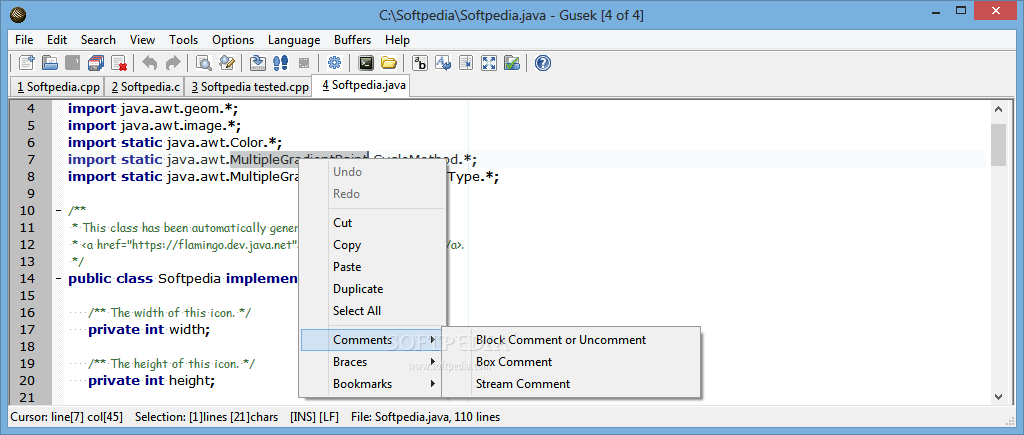This screenshot has width=1024, height=435.
Task: Click the Open file folder icon
Action: click(x=50, y=63)
